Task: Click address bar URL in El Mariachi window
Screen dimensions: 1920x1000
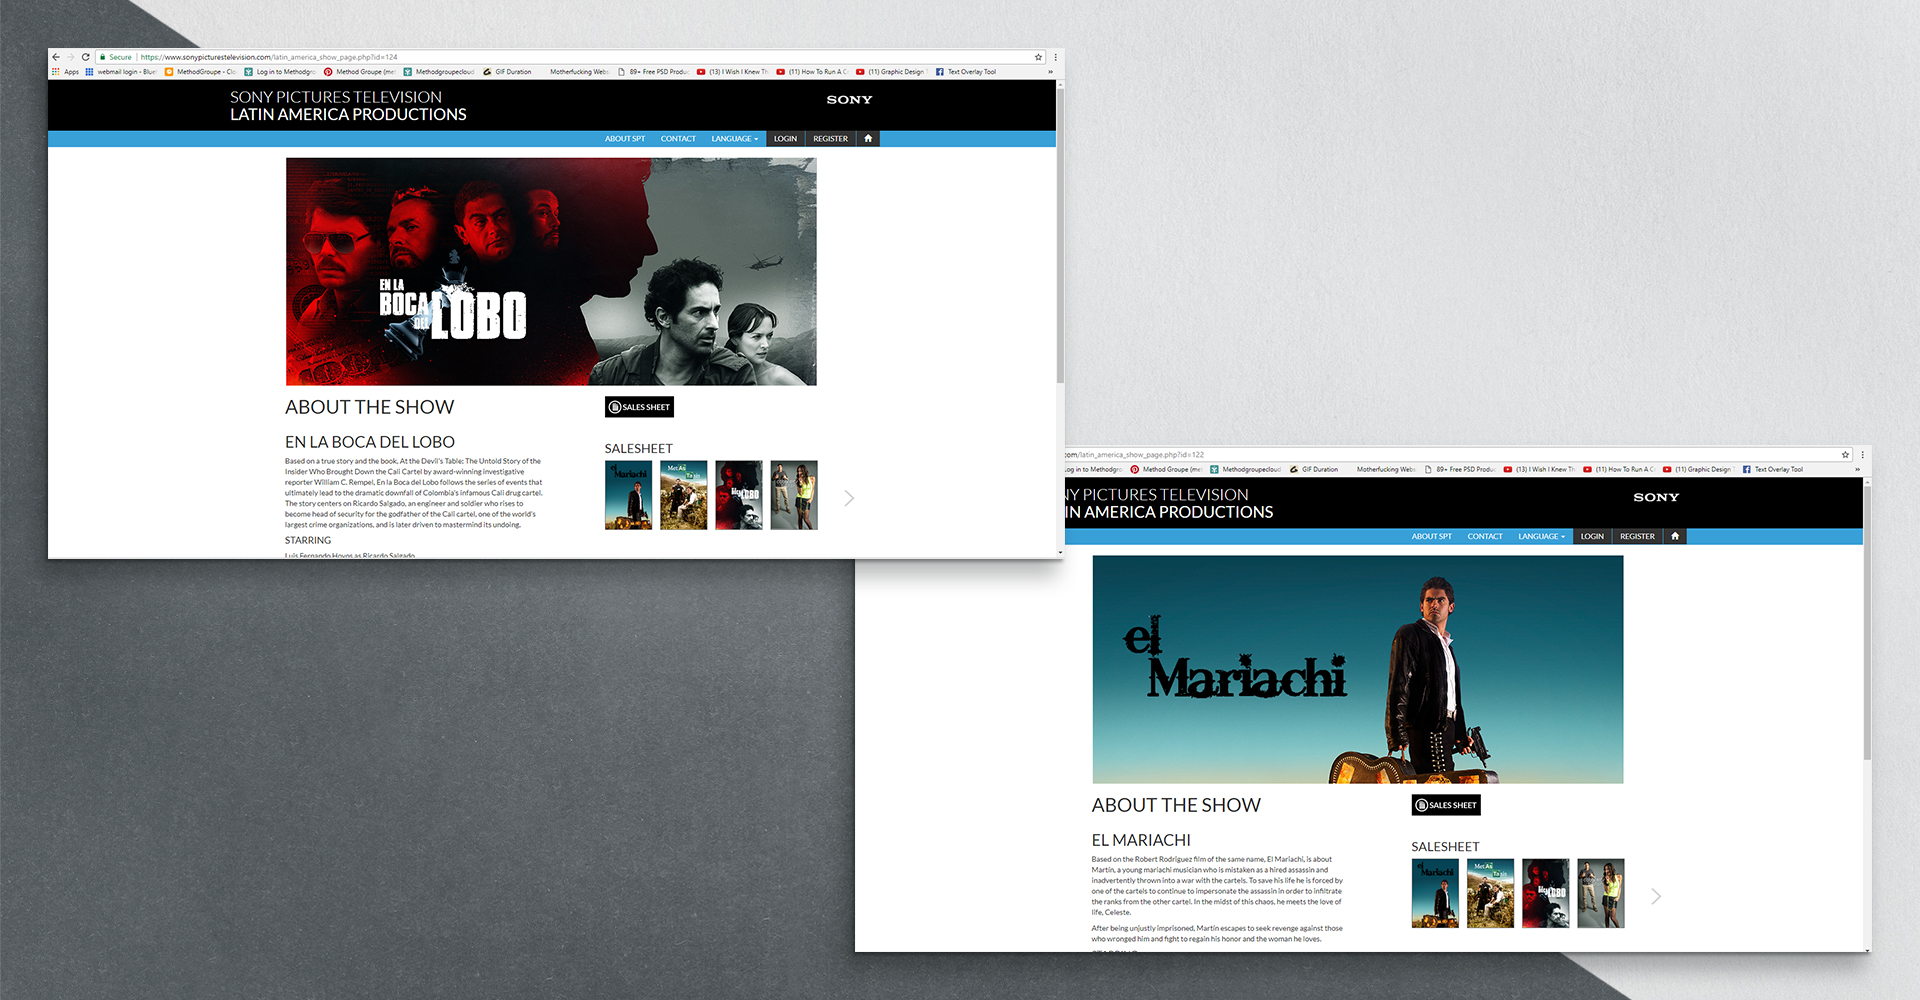Action: click(x=1136, y=455)
